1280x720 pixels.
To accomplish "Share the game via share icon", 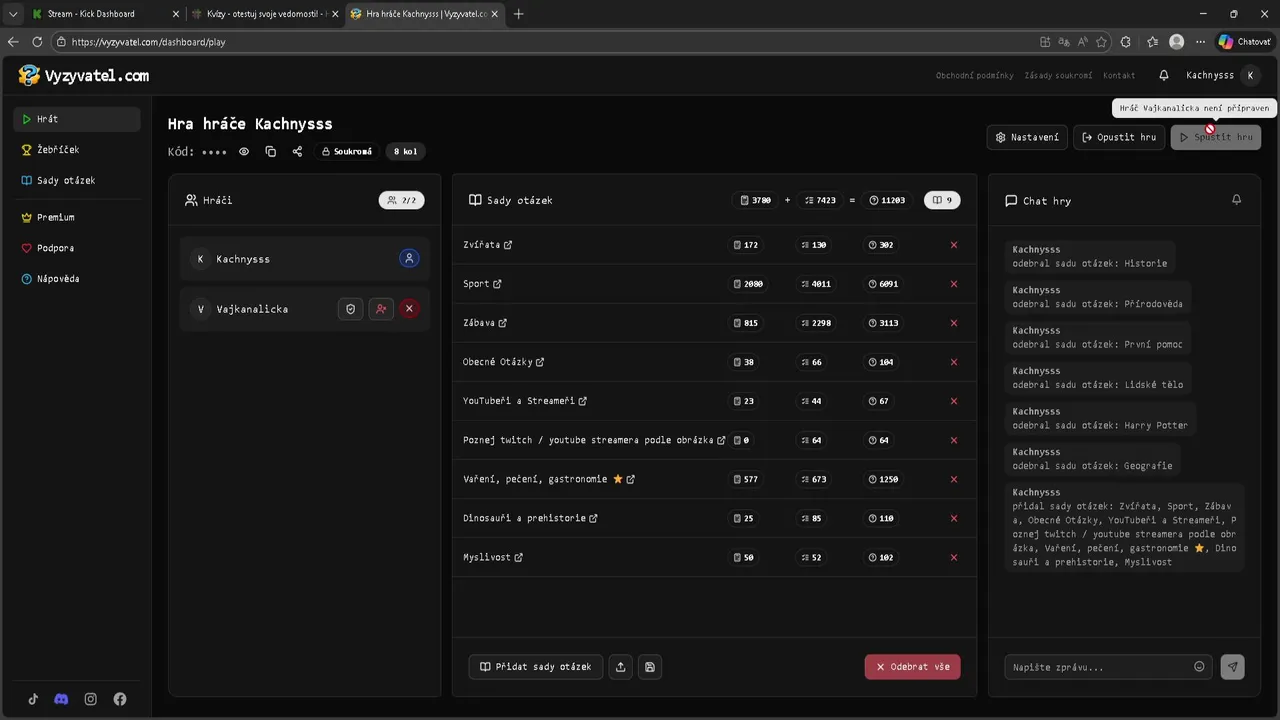I will (x=297, y=152).
